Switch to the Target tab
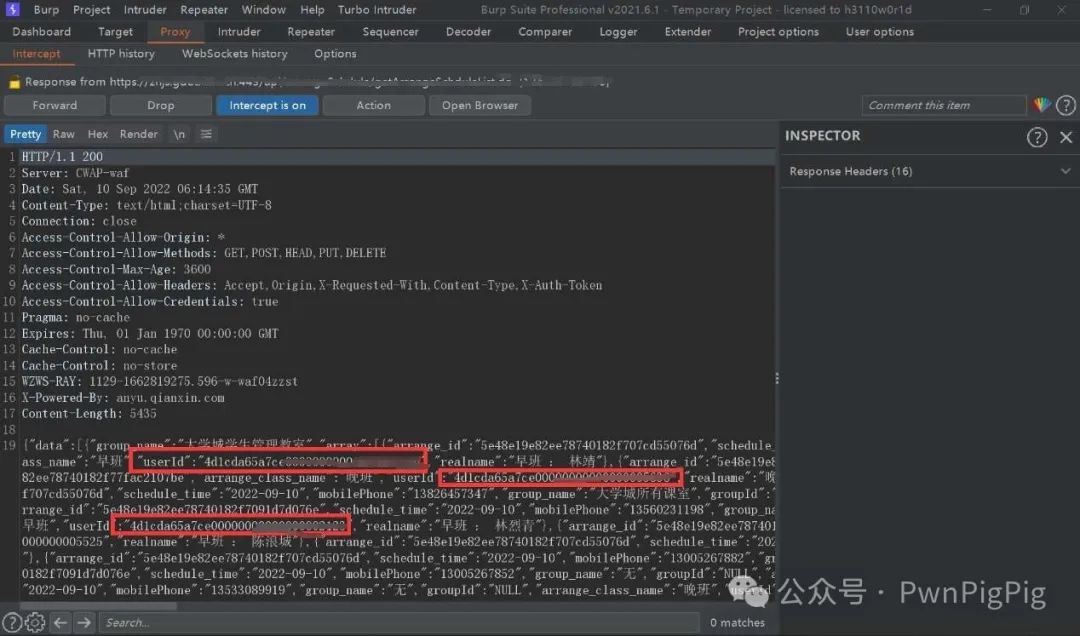 point(115,32)
